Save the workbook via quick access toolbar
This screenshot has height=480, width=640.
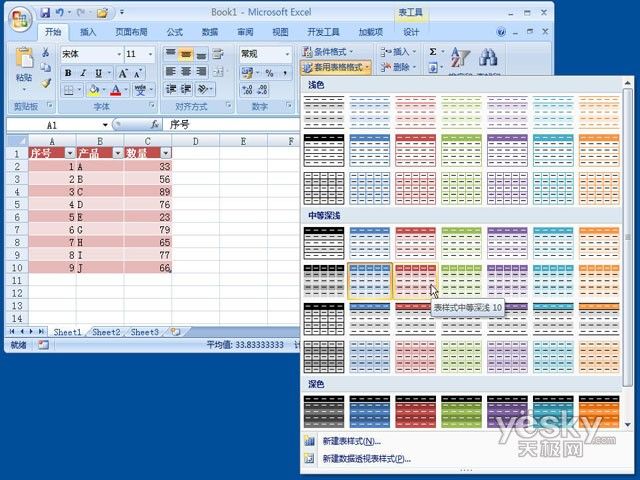pos(45,13)
